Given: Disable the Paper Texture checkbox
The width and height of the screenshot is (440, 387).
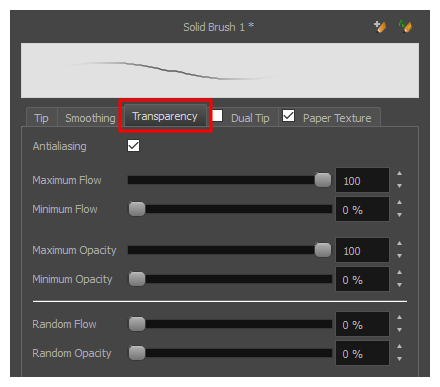Looking at the screenshot, I should [288, 116].
